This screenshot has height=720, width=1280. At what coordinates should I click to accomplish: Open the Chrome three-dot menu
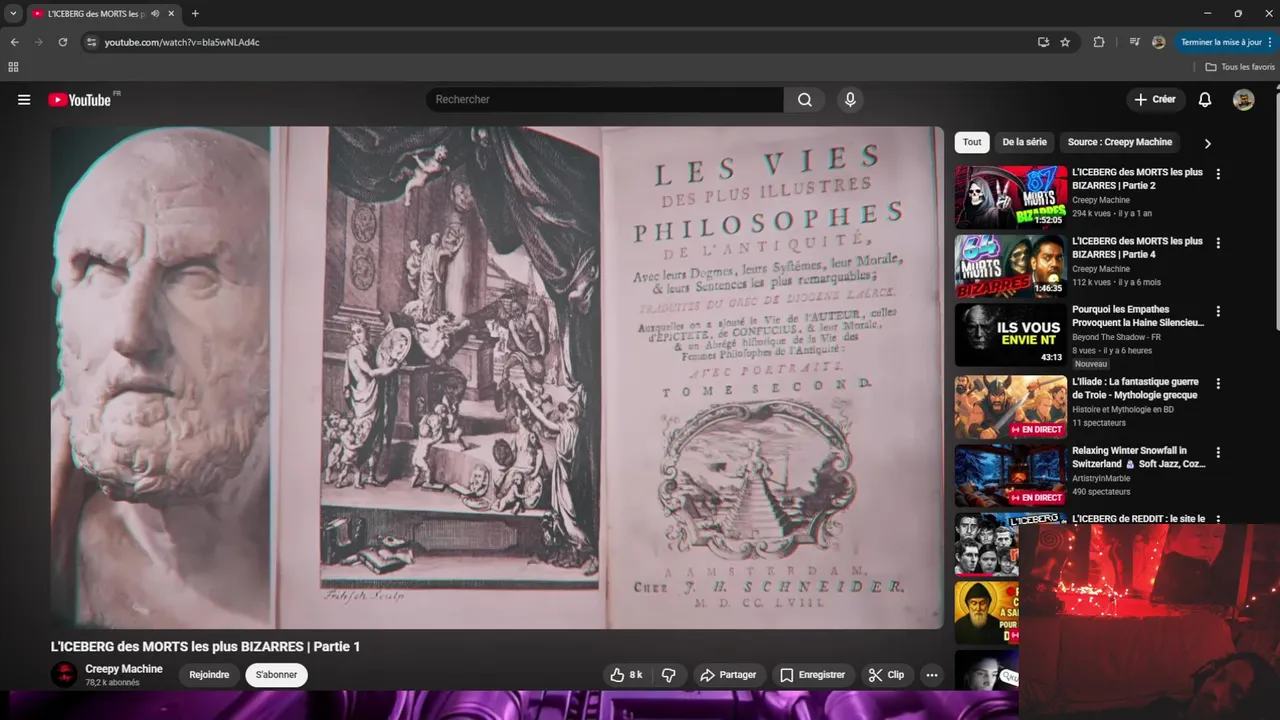(x=1271, y=42)
